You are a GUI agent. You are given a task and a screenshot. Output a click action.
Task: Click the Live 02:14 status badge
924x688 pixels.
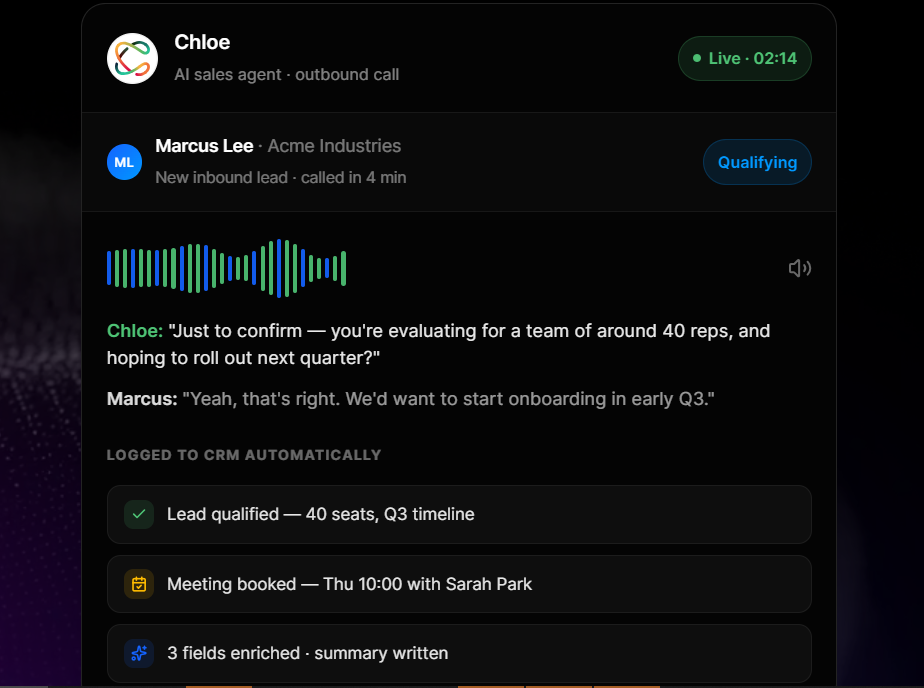(745, 58)
